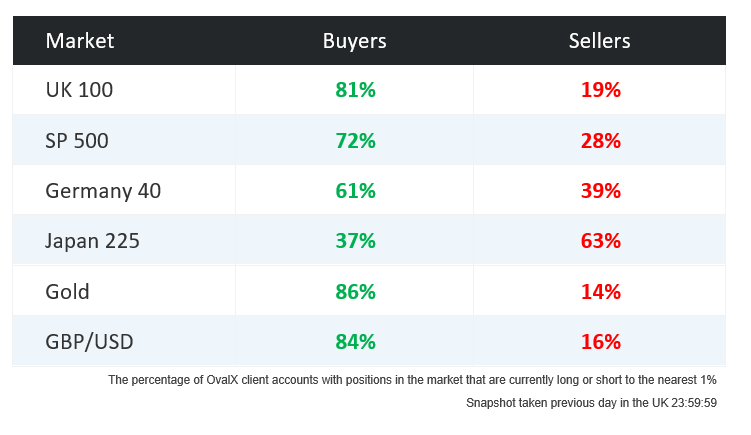Select the Germany 40 market name
The width and height of the screenshot is (751, 435).
coord(103,191)
